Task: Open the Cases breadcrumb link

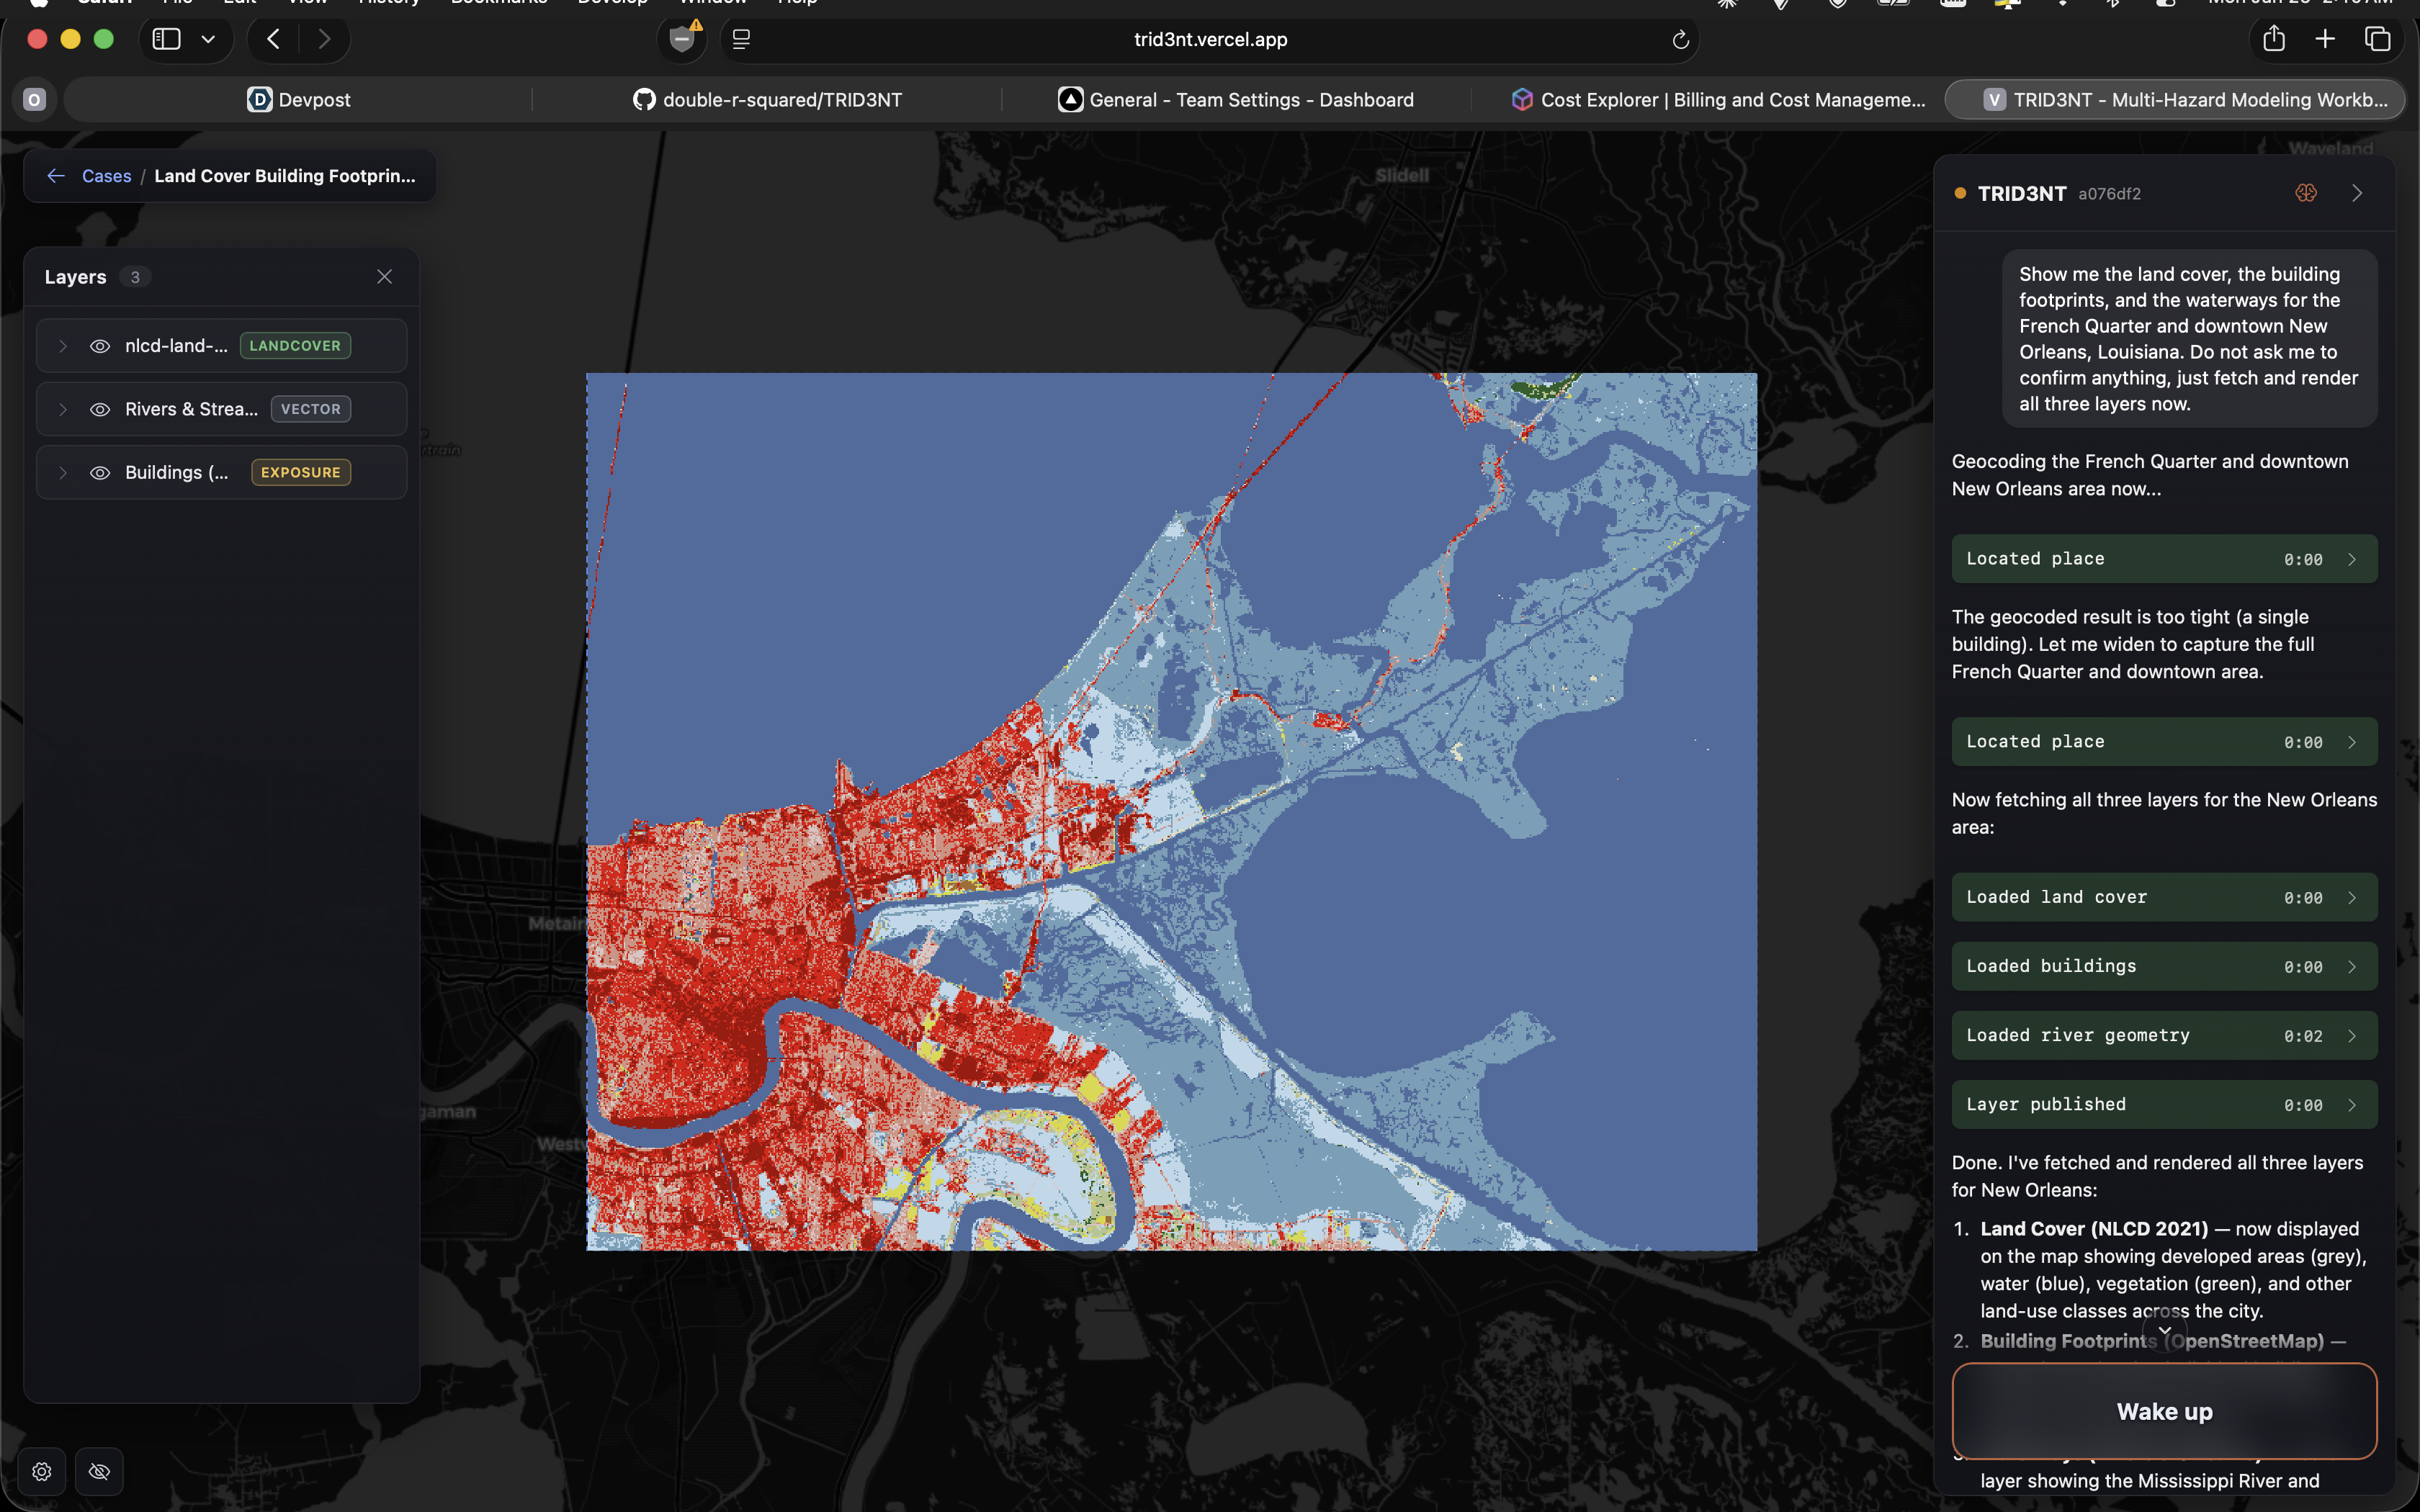Action: [x=106, y=176]
